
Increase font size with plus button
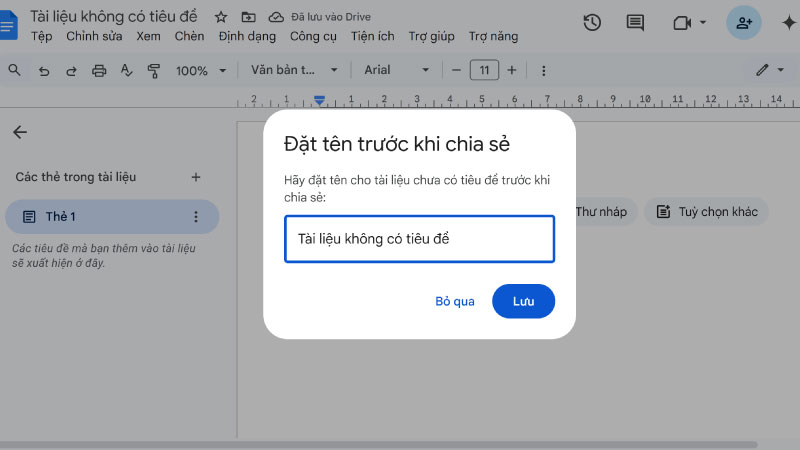[512, 71]
